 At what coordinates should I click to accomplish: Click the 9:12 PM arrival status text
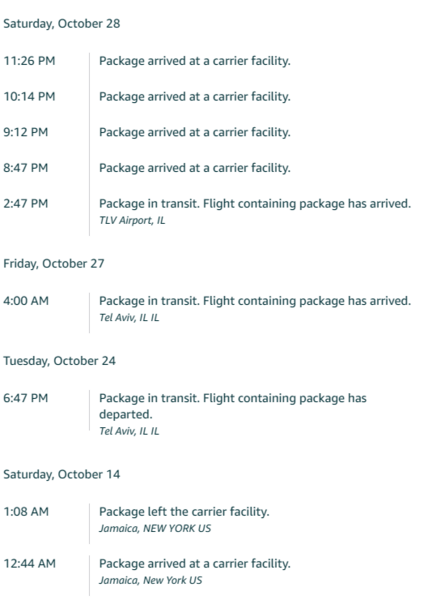(194, 132)
